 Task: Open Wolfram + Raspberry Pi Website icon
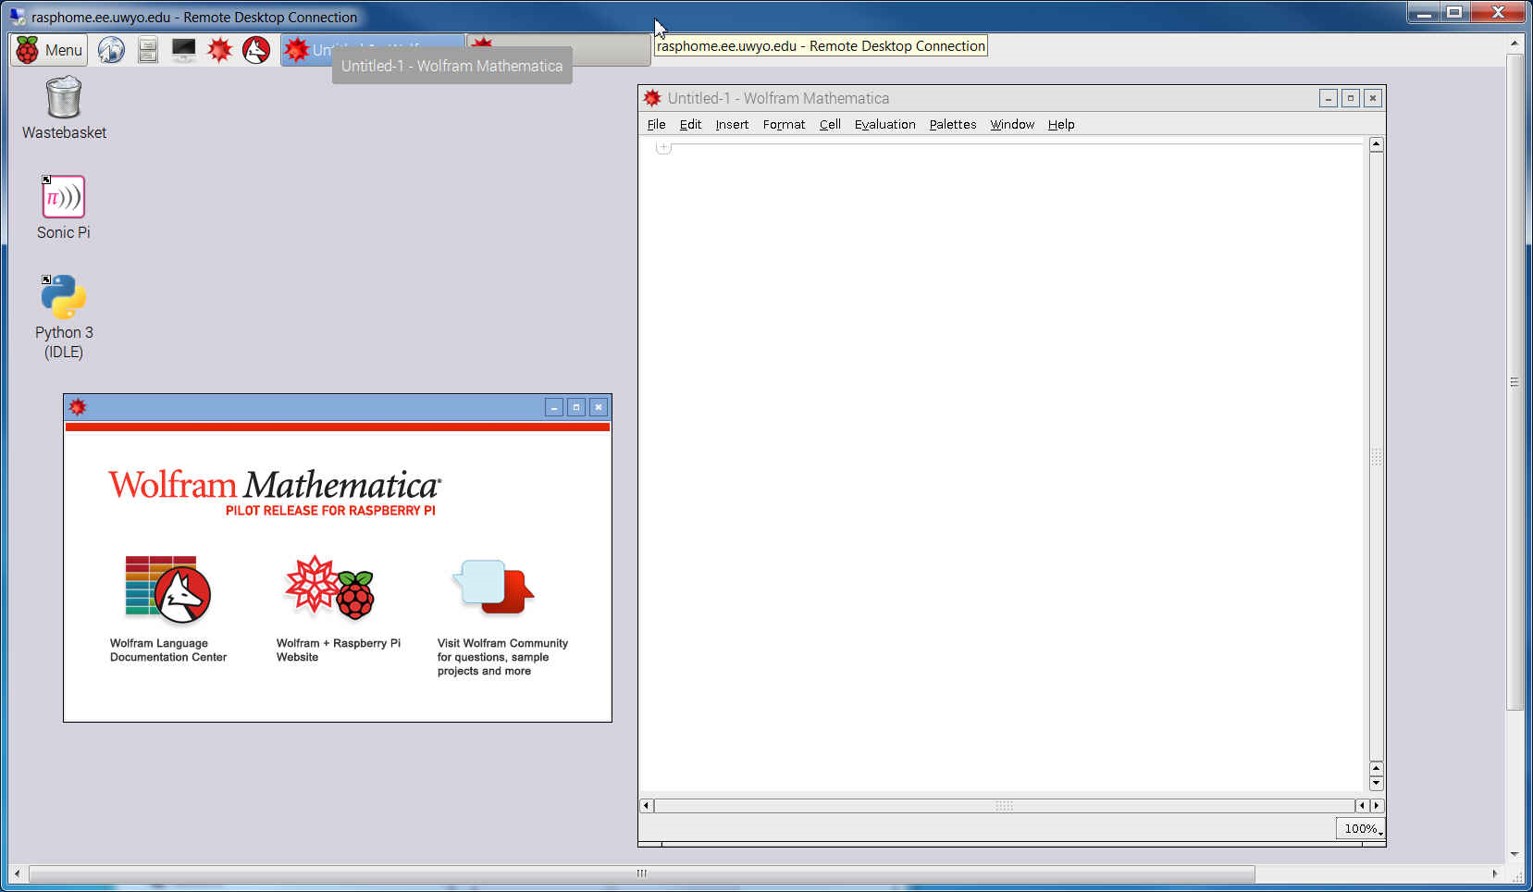click(330, 588)
